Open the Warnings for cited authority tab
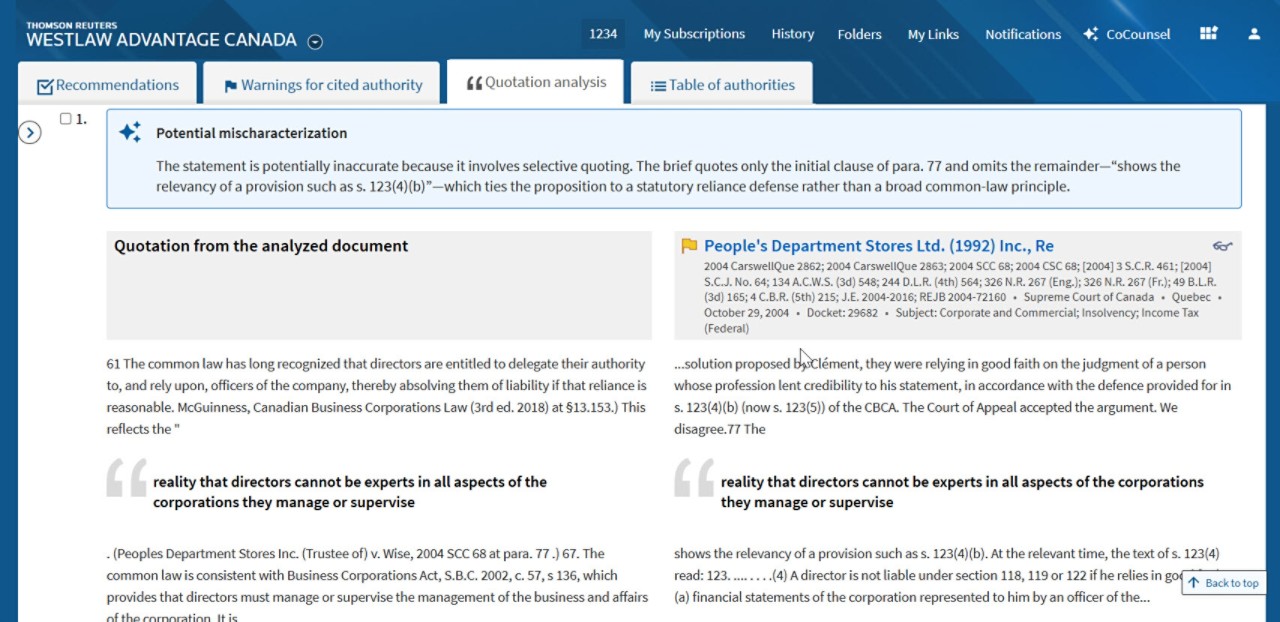Screen dimensions: 1280x622 (322, 85)
